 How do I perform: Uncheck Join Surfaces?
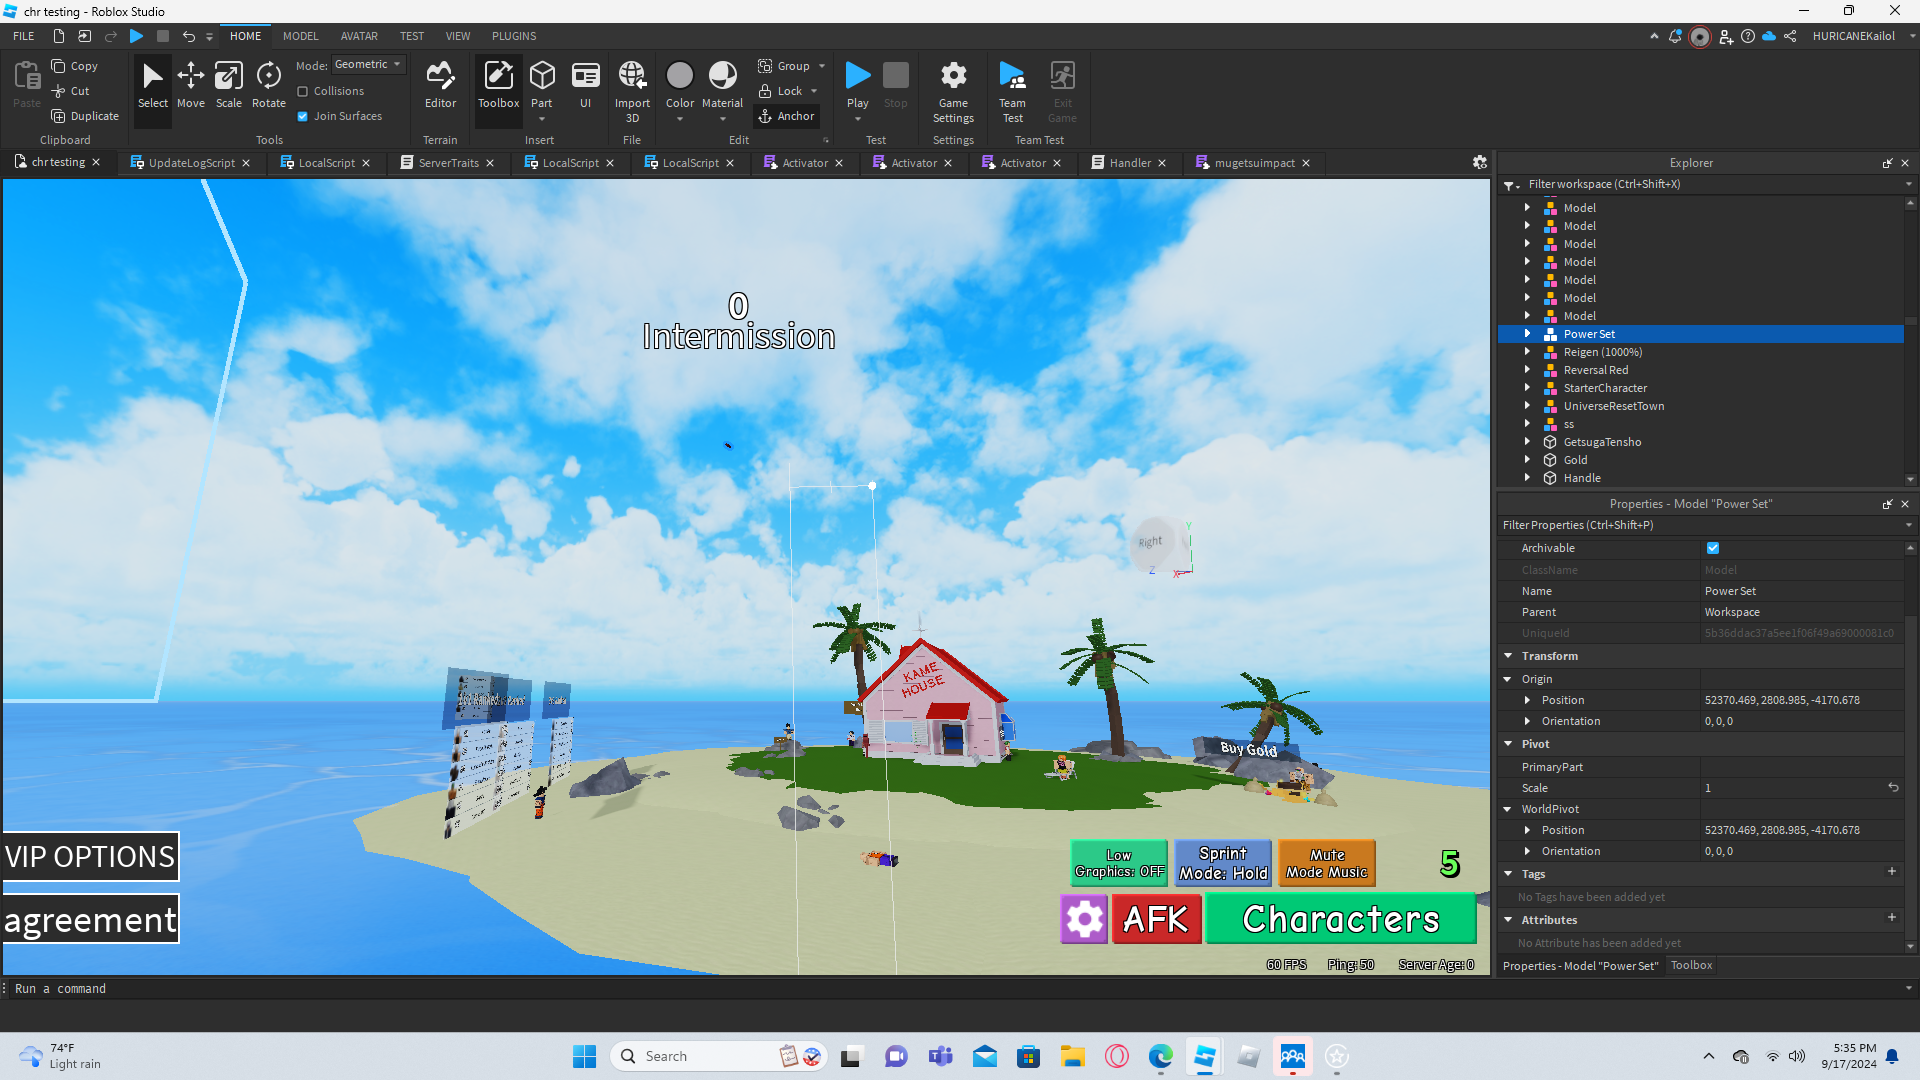tap(303, 116)
